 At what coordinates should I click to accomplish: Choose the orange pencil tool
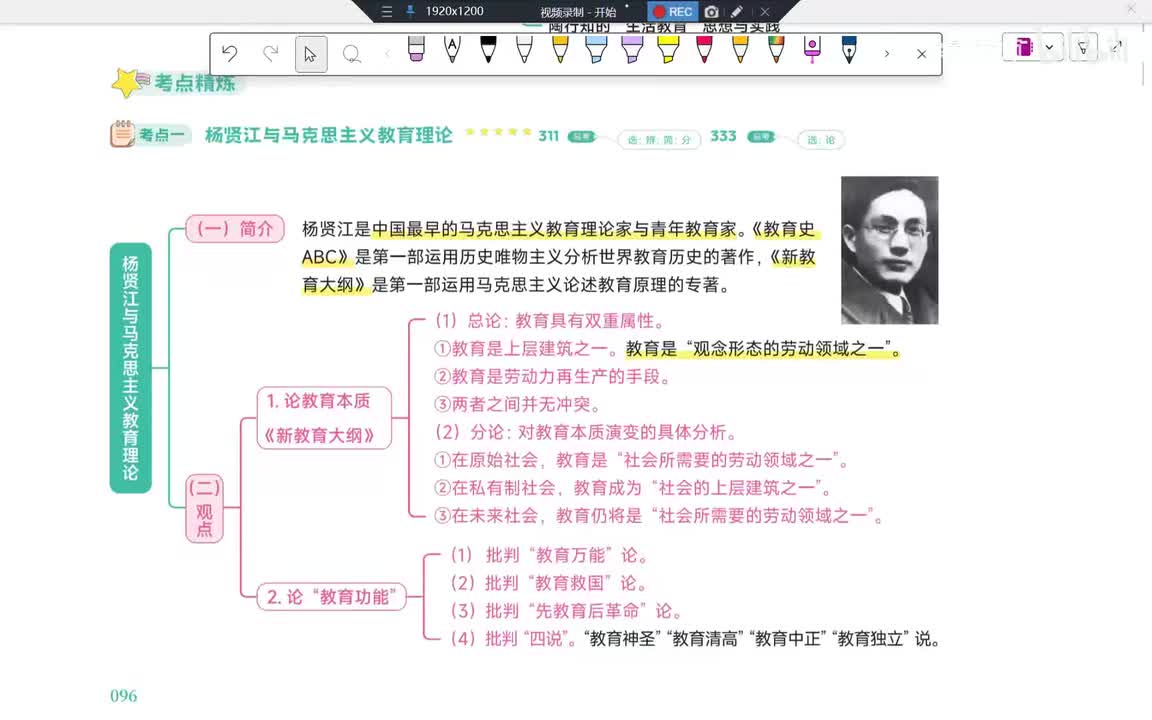pos(740,49)
